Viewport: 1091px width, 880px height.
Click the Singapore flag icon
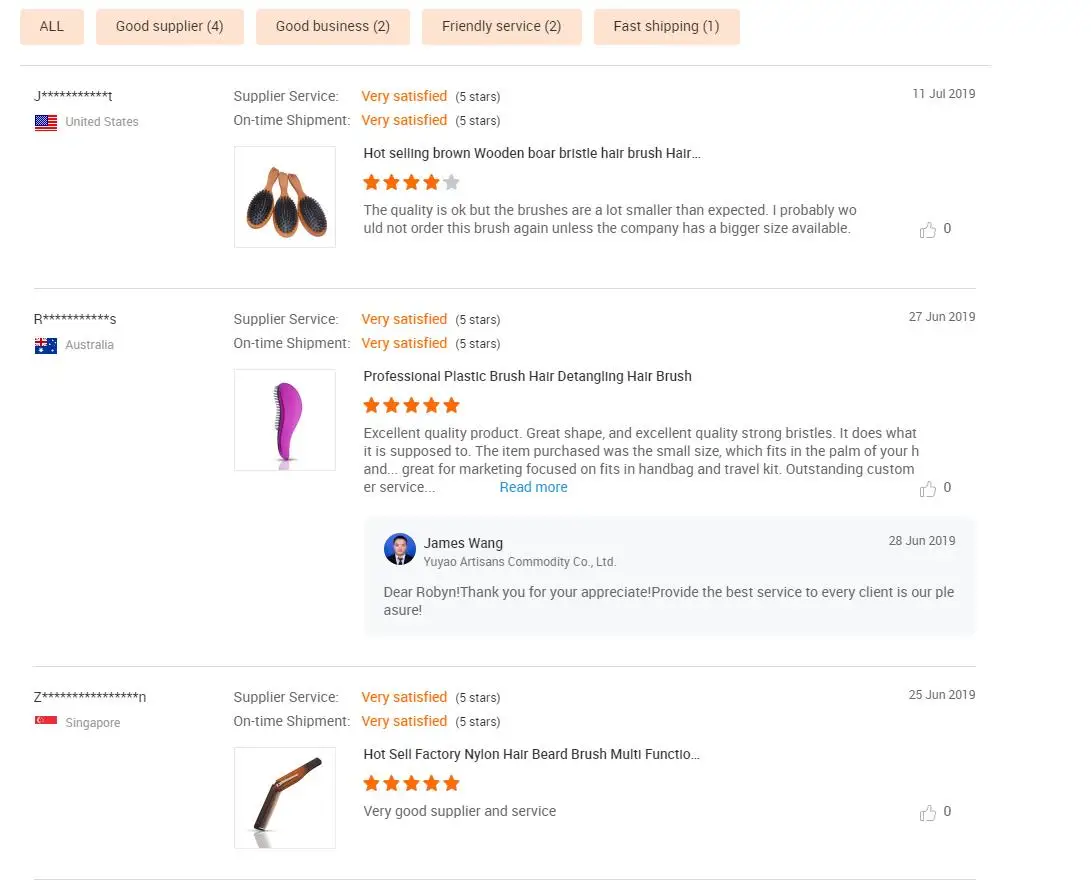(x=46, y=720)
